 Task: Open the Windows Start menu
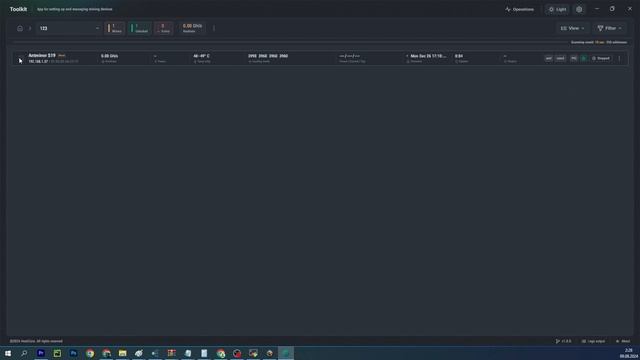click(8, 353)
